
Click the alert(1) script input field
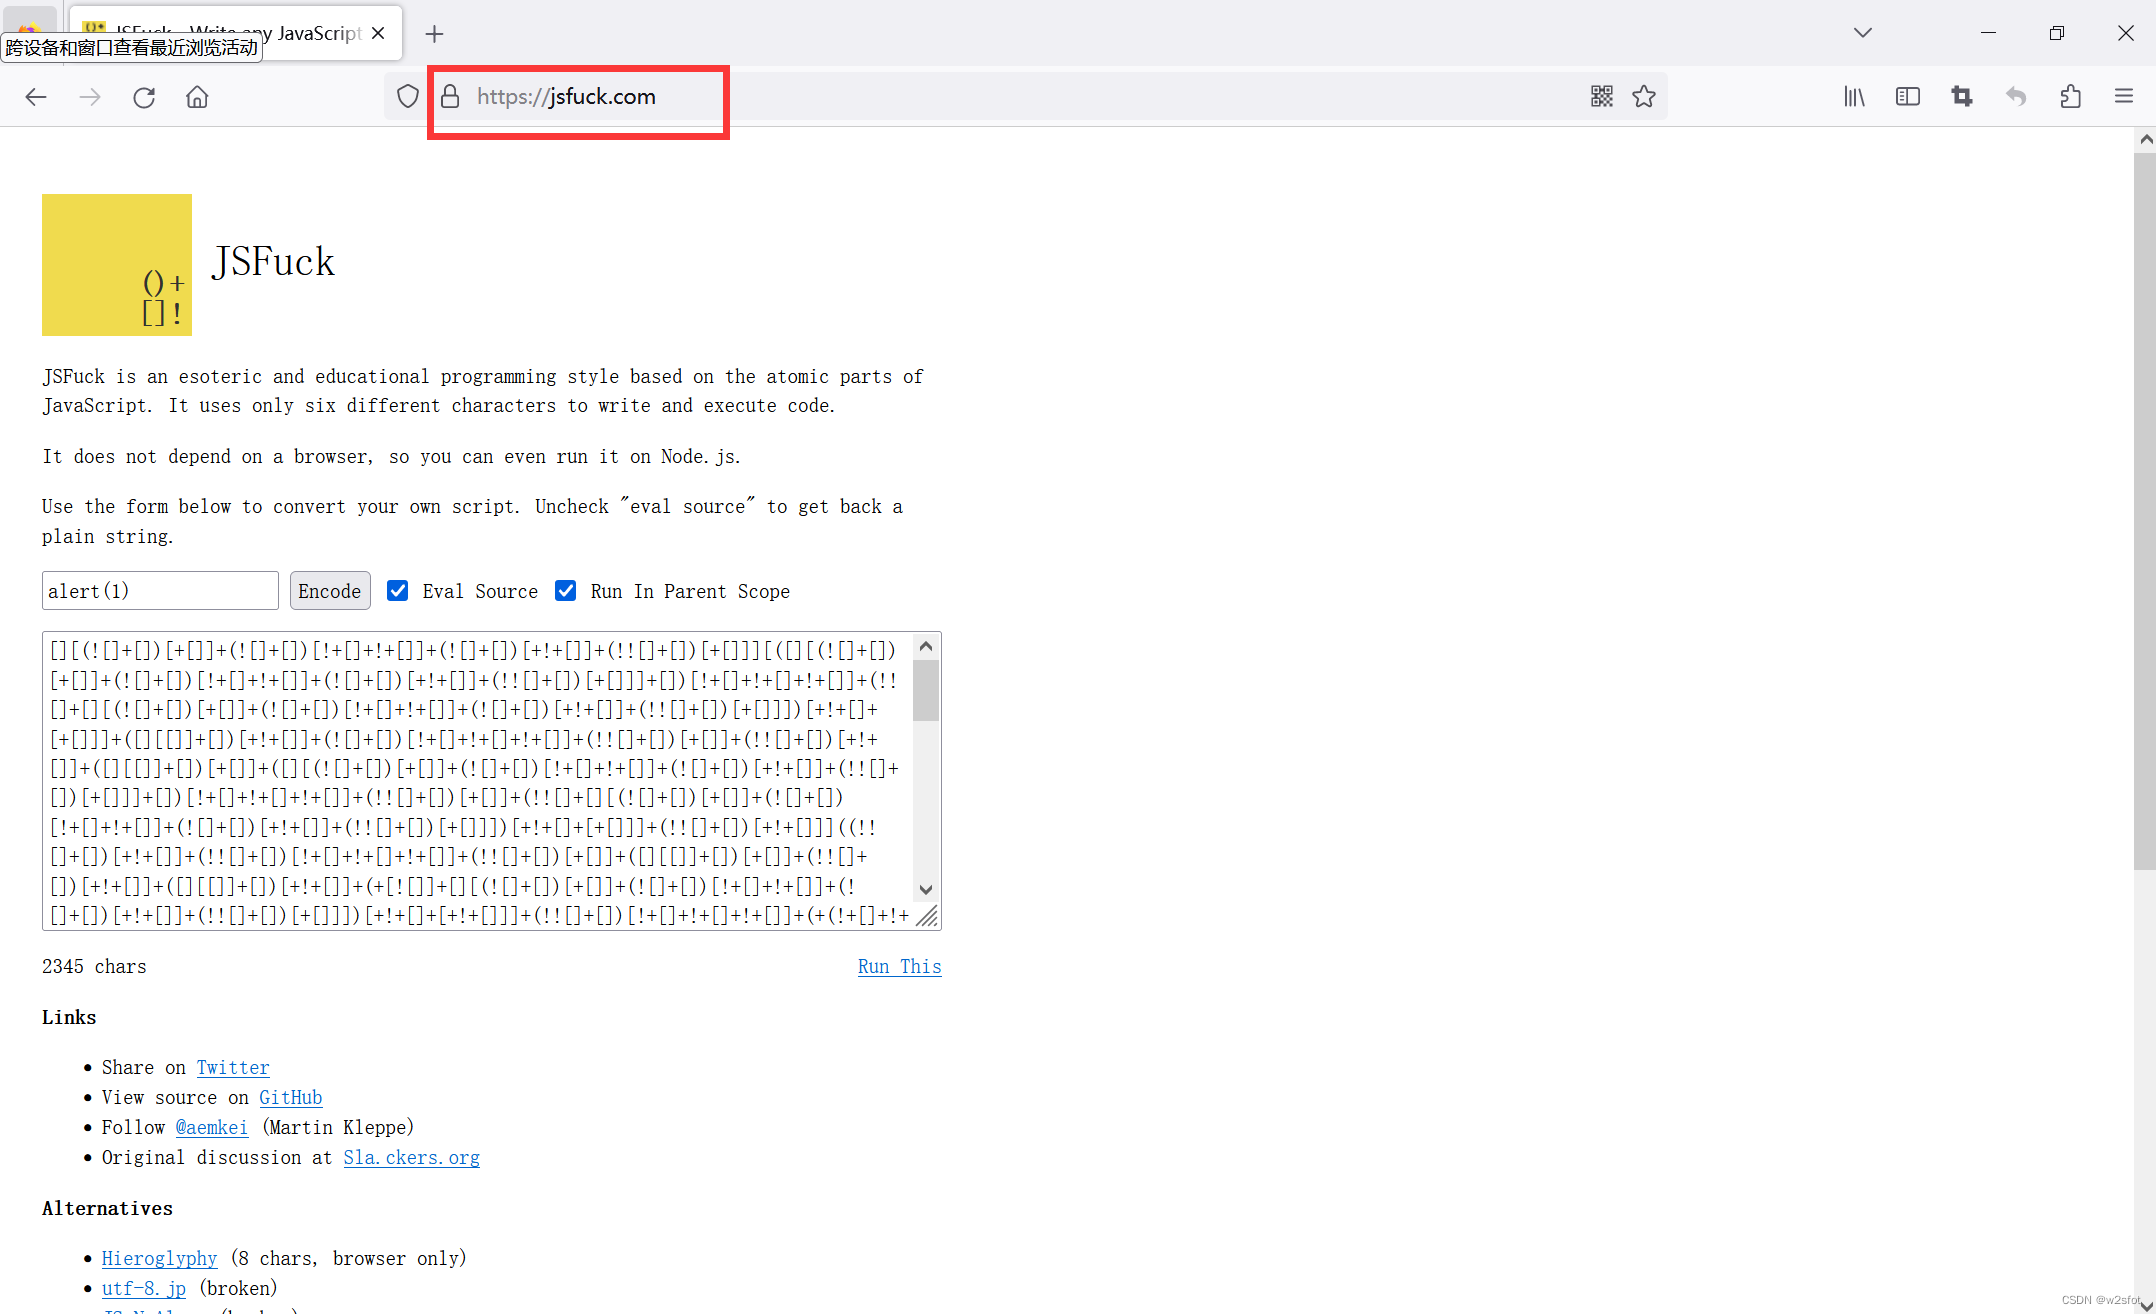(160, 591)
